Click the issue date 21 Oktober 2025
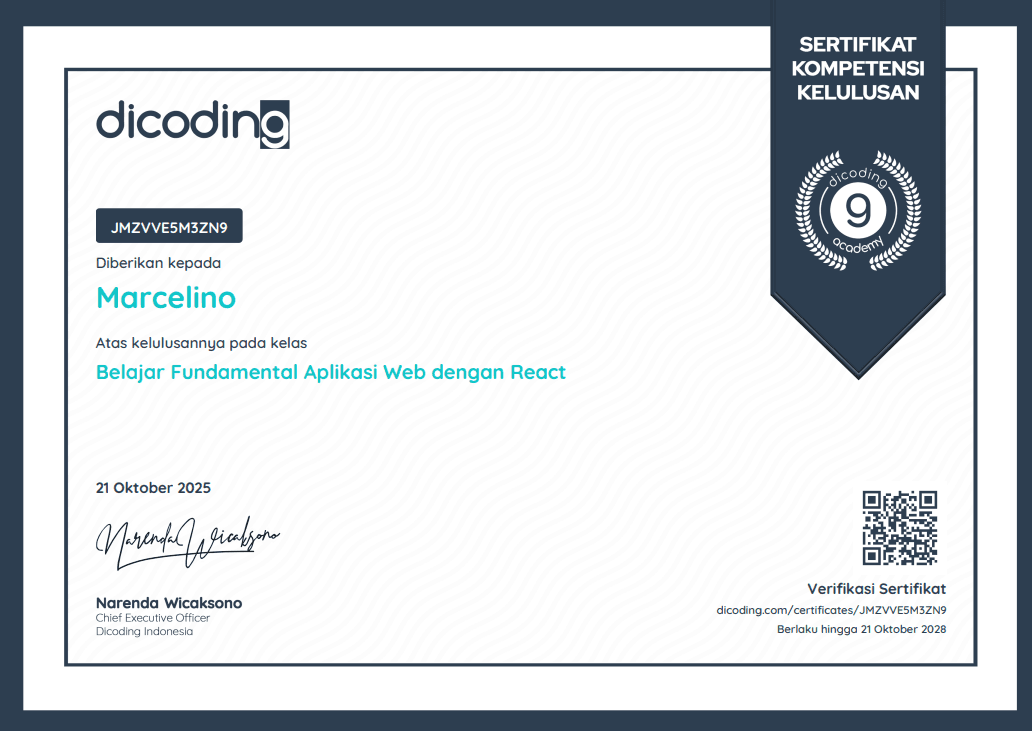The image size is (1032, 731). coord(153,488)
